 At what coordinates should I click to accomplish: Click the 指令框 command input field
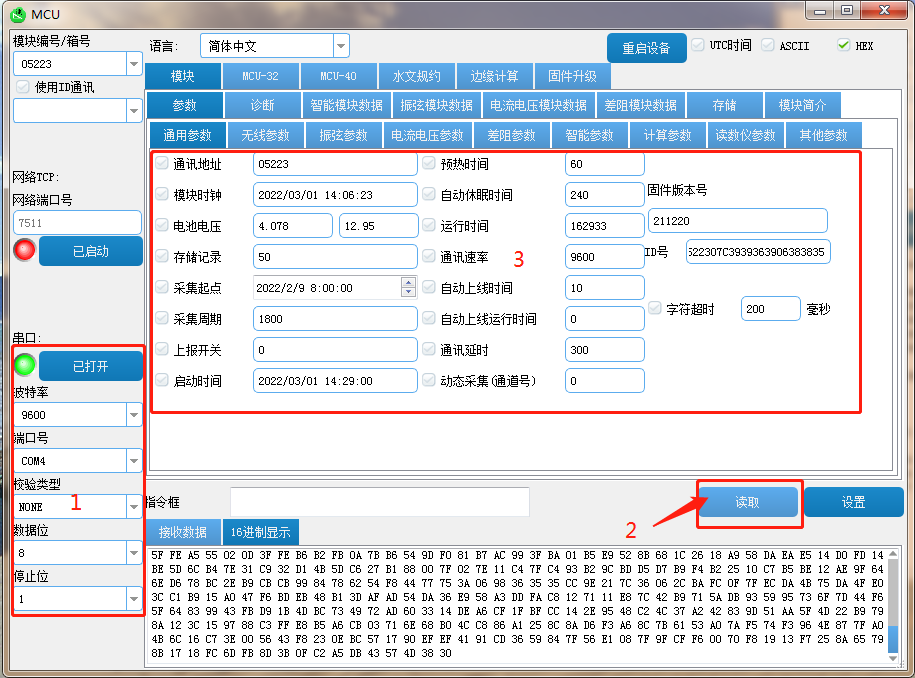(379, 502)
